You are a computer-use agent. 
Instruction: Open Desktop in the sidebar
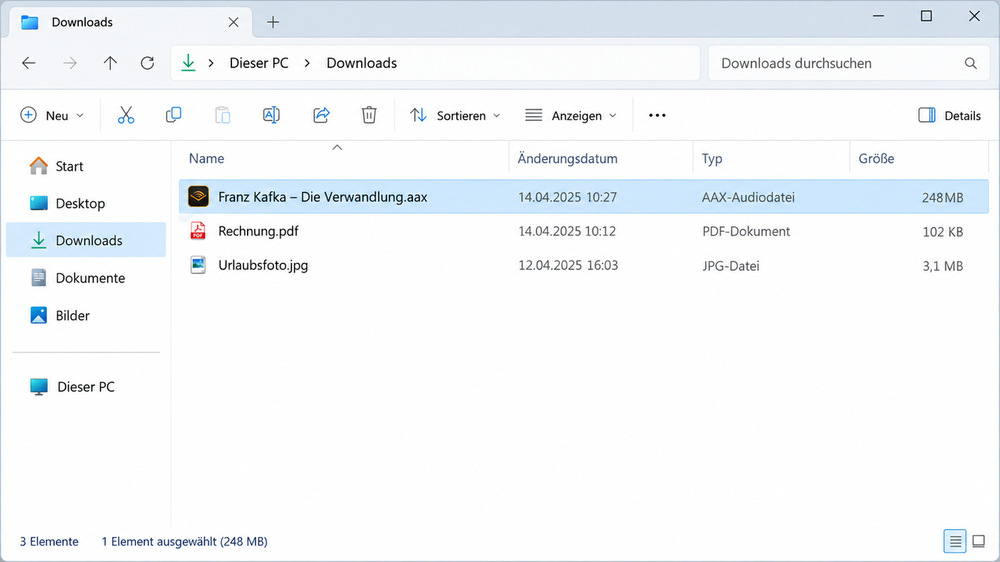click(x=86, y=203)
